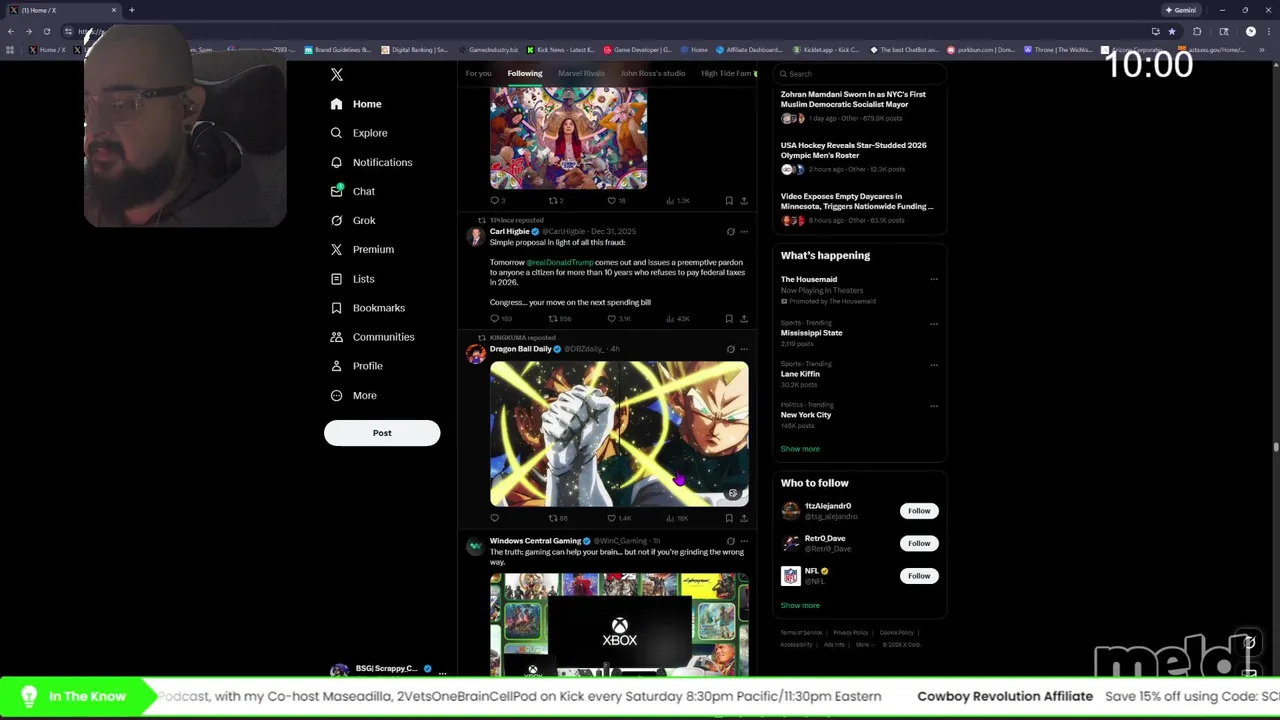Follow 1tzAlejandr0
1280x720 pixels.
tap(919, 511)
